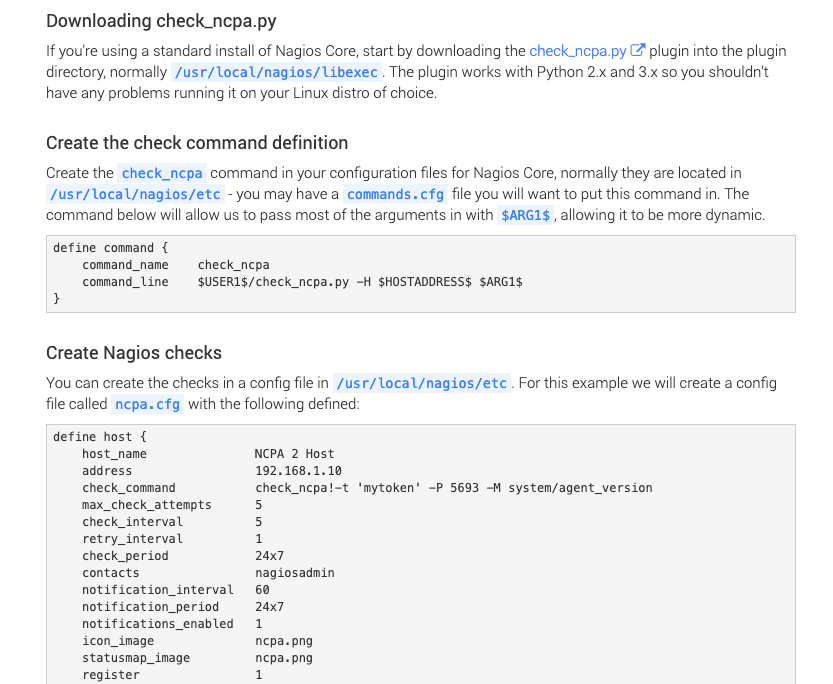Click the ncpa.cfg inline code filename
The width and height of the screenshot is (833, 684).
pos(145,404)
